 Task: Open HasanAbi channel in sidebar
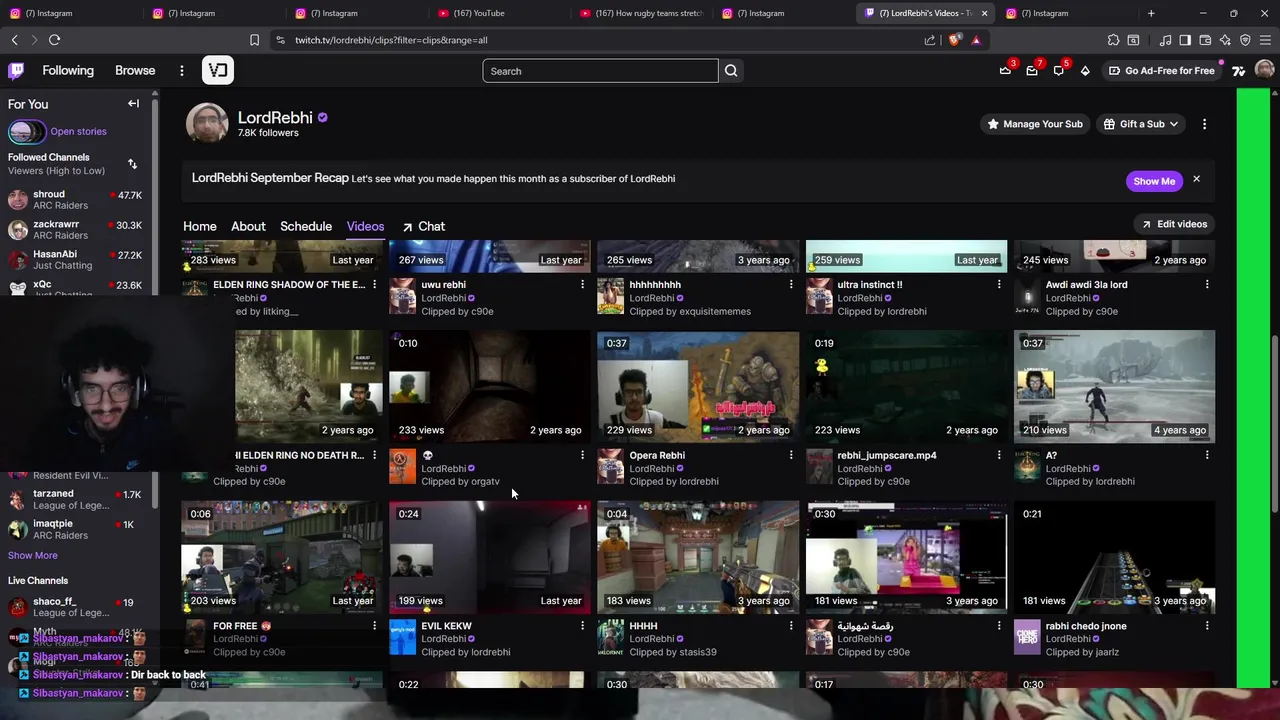tap(75, 260)
